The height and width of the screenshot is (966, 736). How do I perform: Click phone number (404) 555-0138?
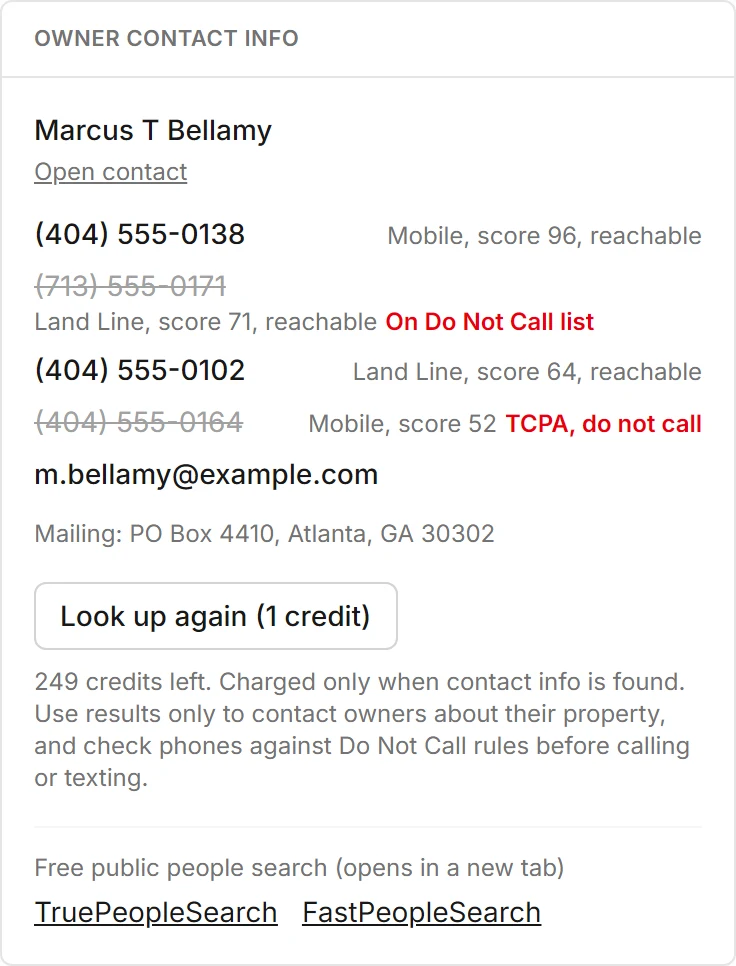click(x=140, y=234)
